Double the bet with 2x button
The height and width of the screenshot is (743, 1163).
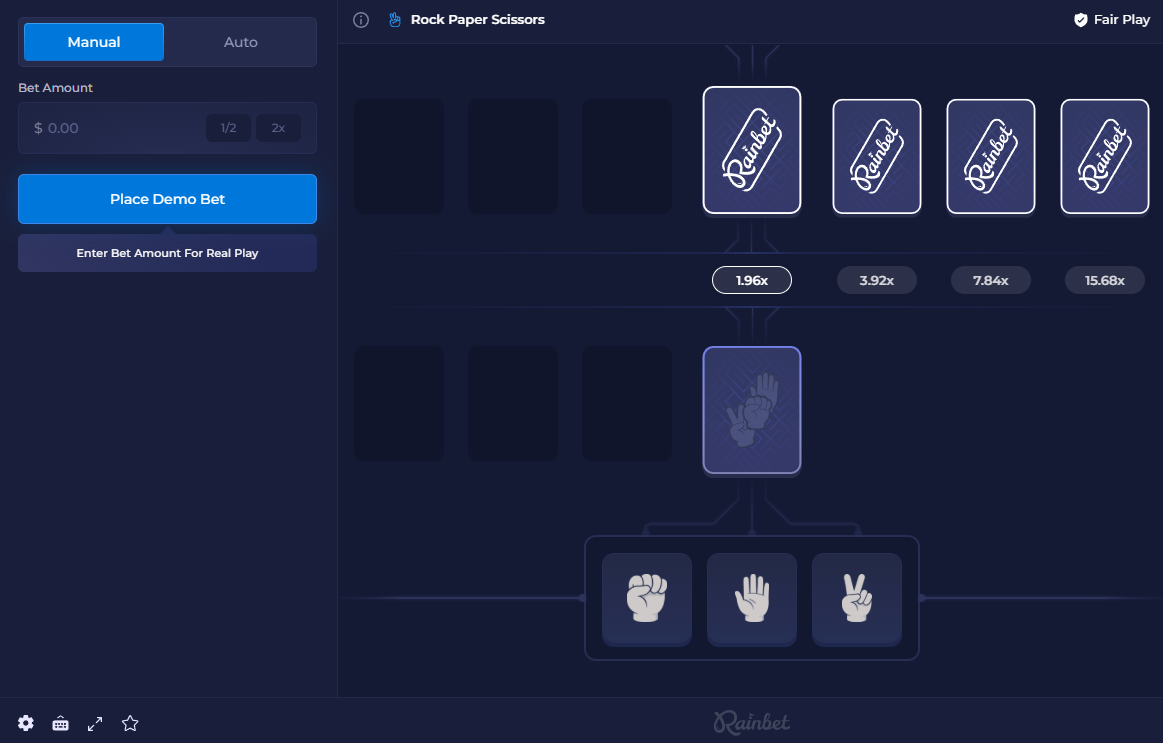point(278,128)
